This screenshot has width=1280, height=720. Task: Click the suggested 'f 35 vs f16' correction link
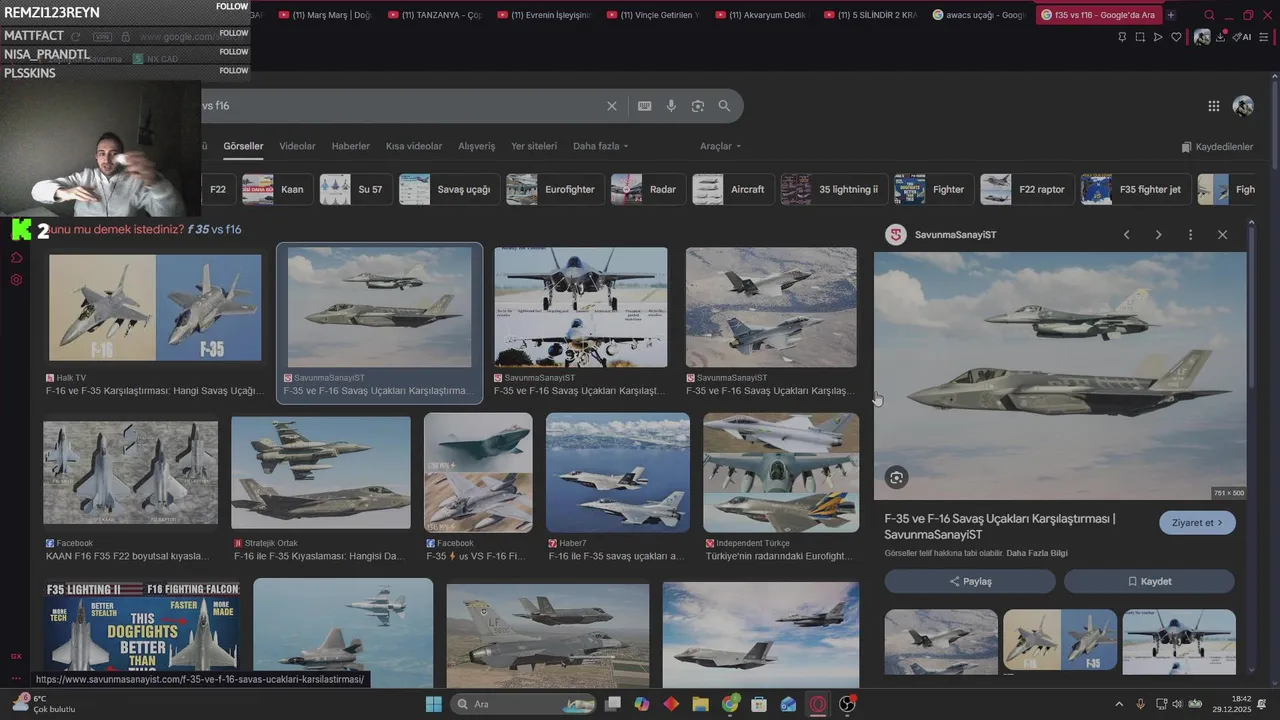tap(214, 229)
